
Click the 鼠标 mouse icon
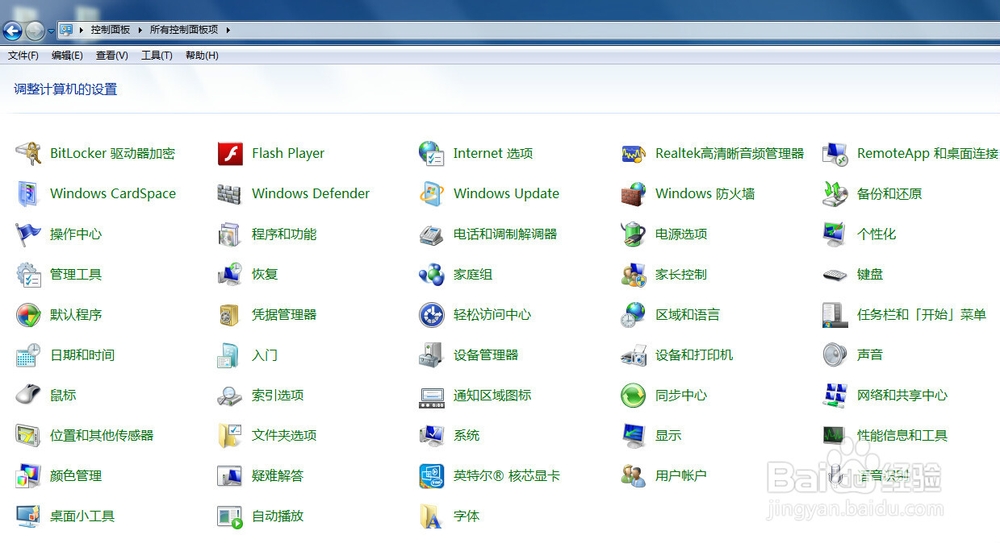[x=29, y=395]
